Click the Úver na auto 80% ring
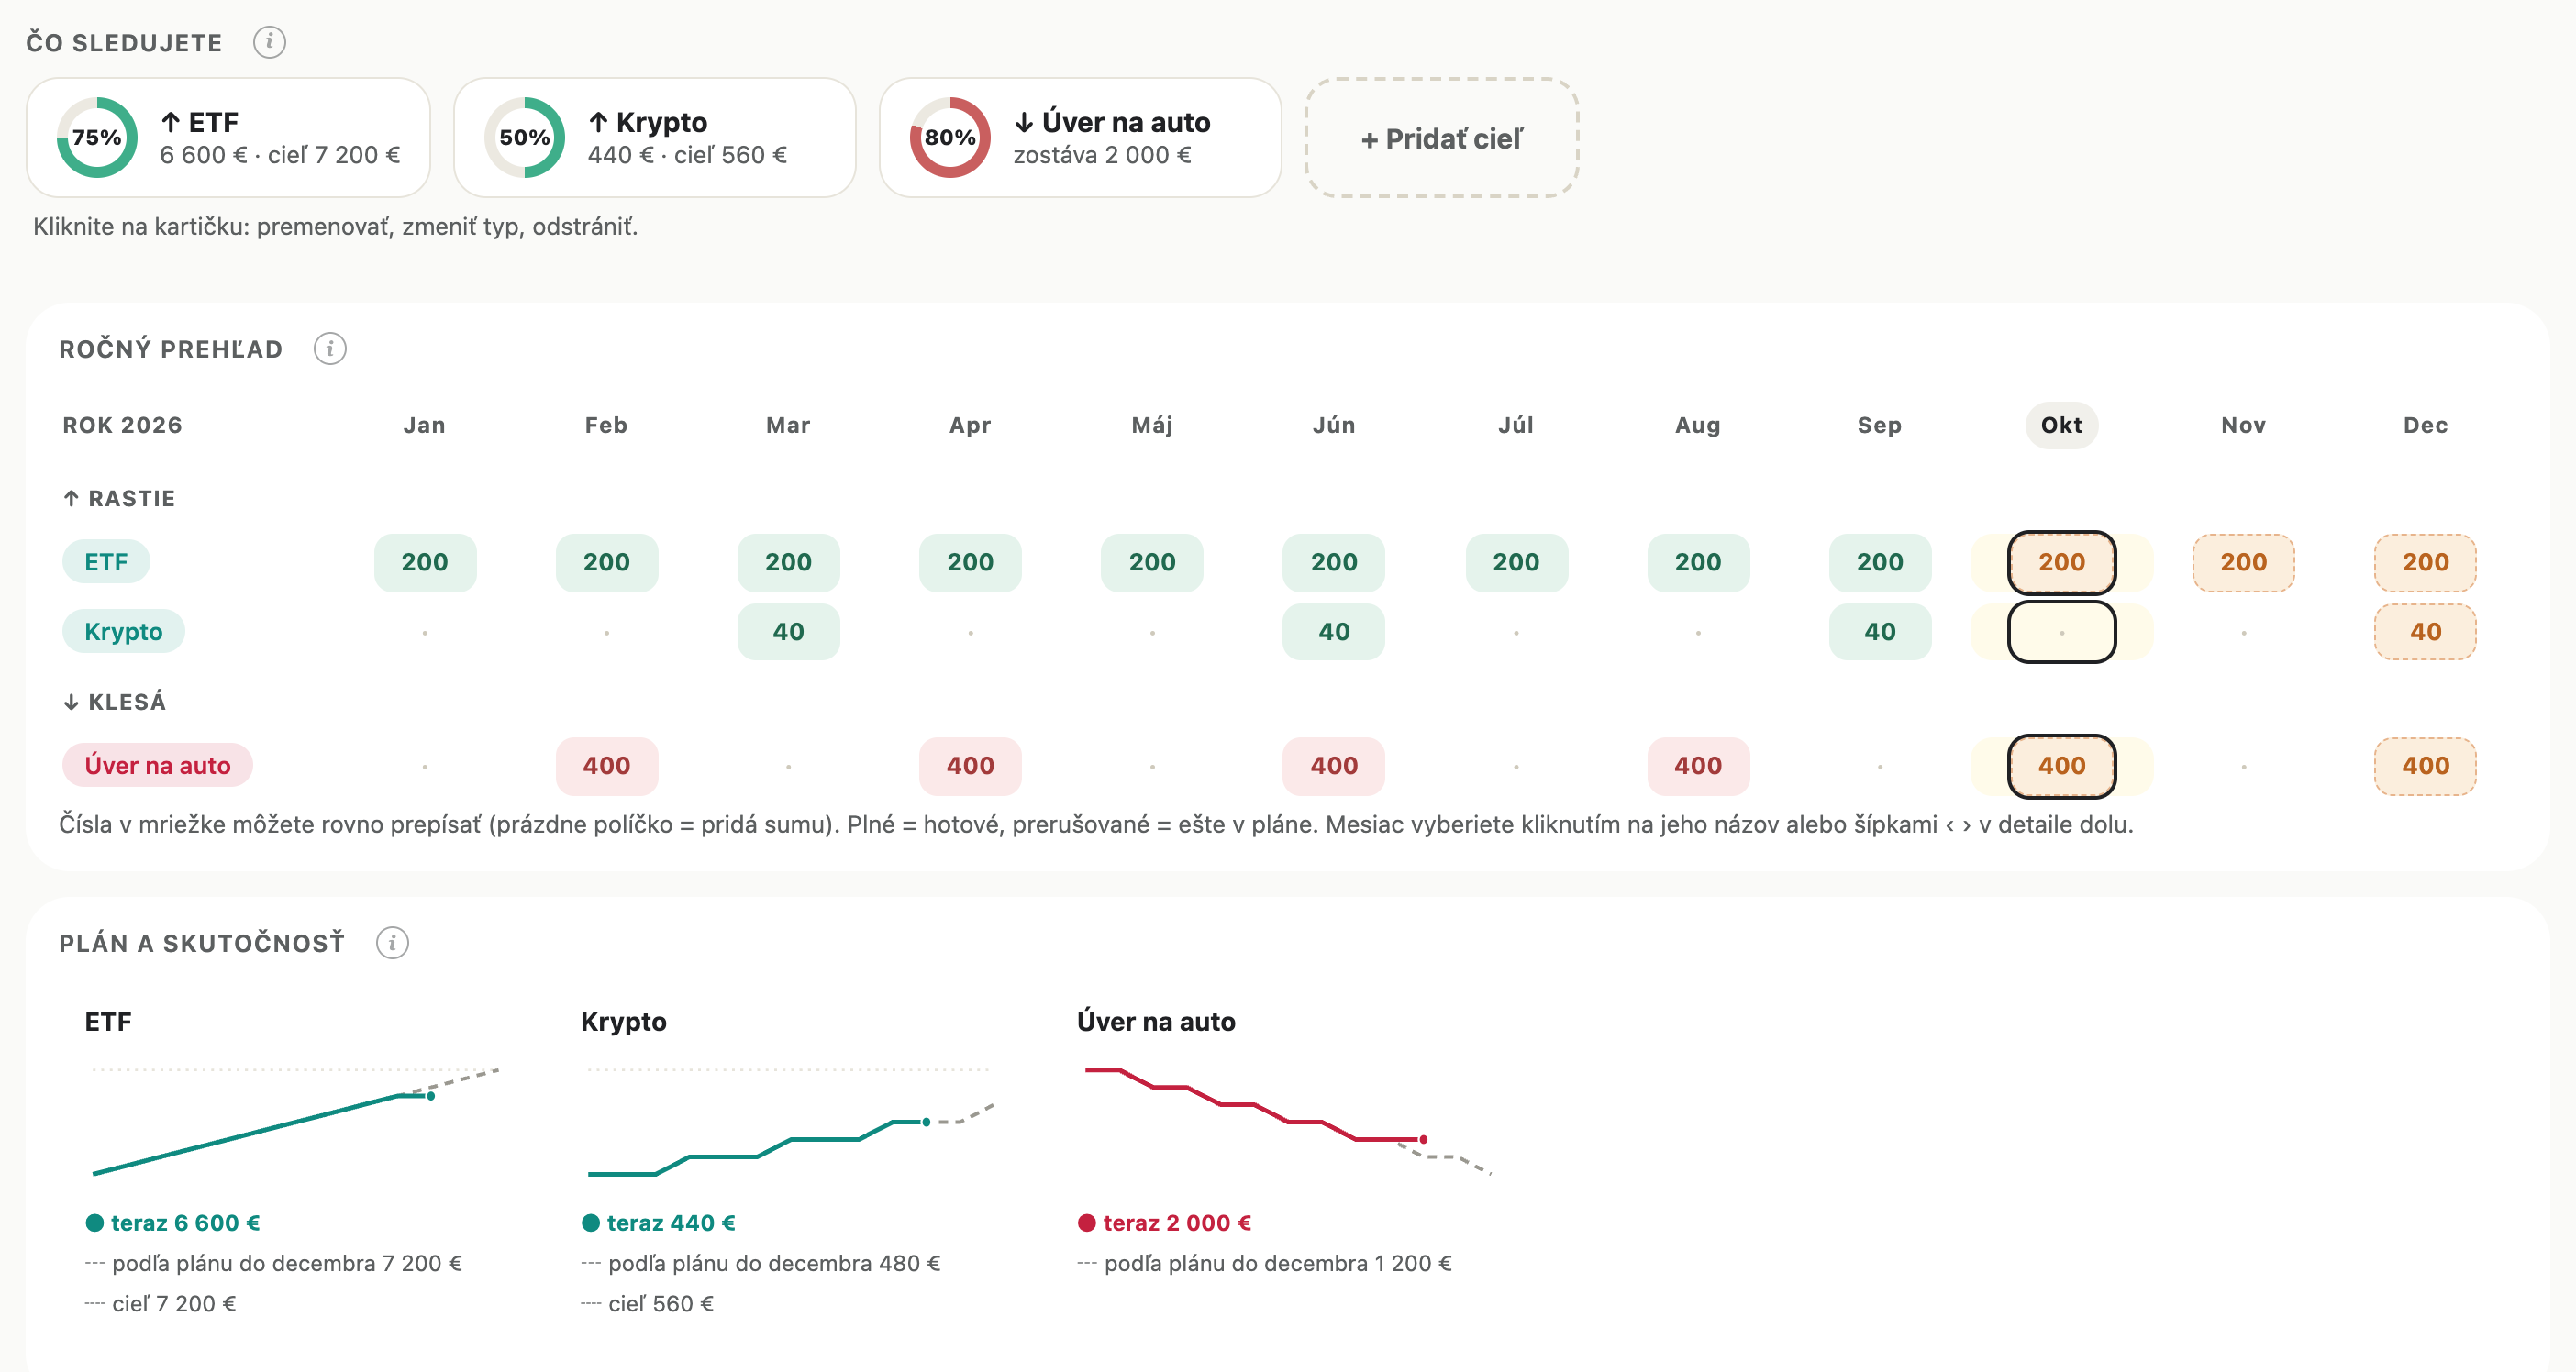Image resolution: width=2576 pixels, height=1372 pixels. tap(950, 138)
